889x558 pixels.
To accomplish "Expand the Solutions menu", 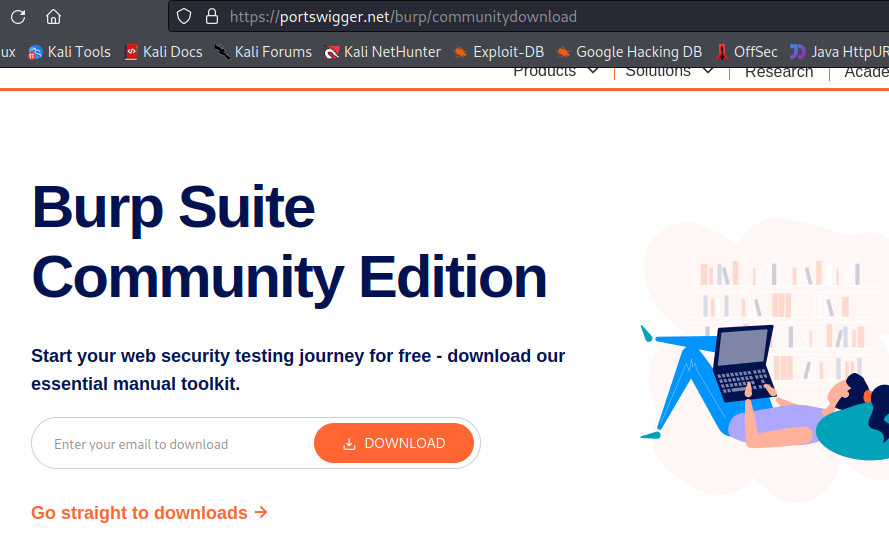I will (669, 72).
